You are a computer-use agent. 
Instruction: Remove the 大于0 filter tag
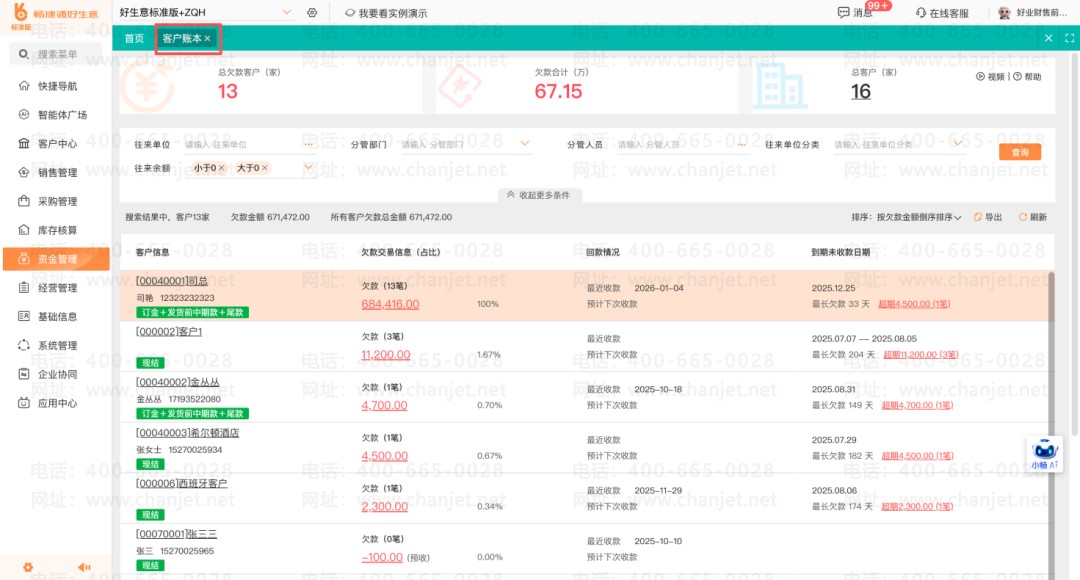point(264,168)
